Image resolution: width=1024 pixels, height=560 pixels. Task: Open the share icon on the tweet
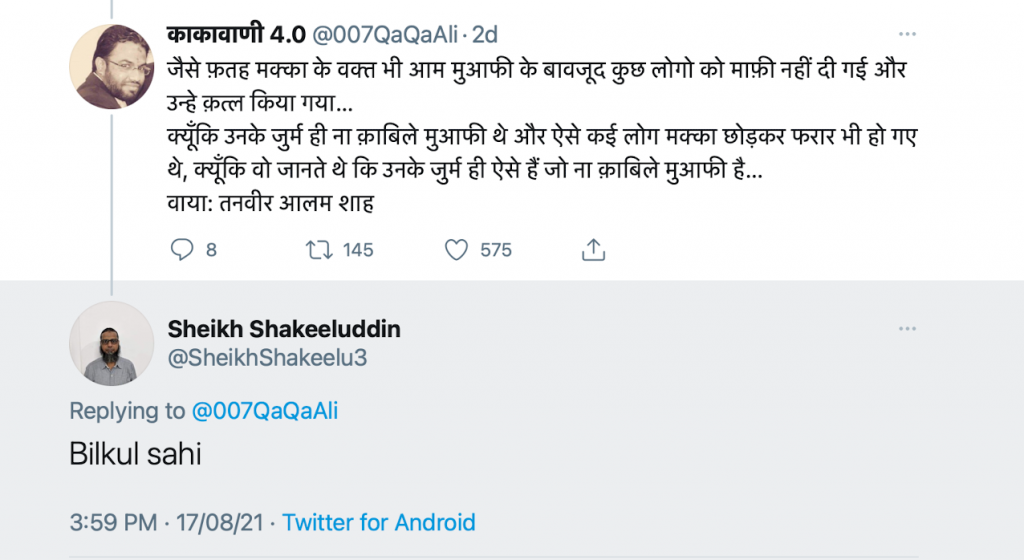tap(593, 249)
